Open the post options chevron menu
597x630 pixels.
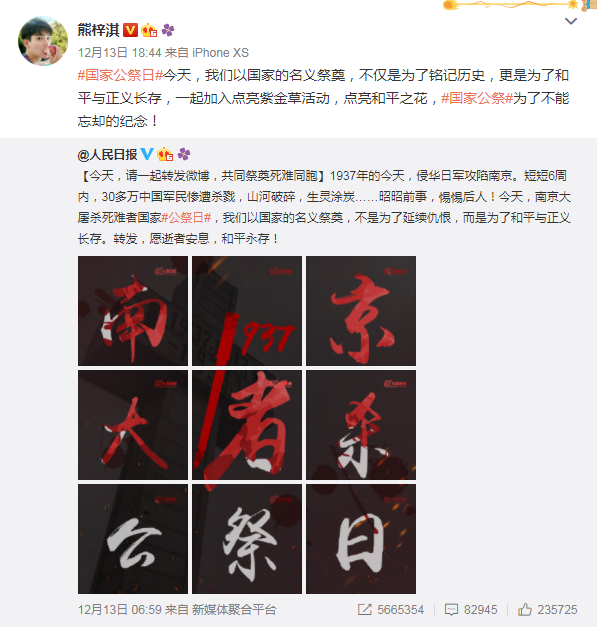tap(570, 21)
